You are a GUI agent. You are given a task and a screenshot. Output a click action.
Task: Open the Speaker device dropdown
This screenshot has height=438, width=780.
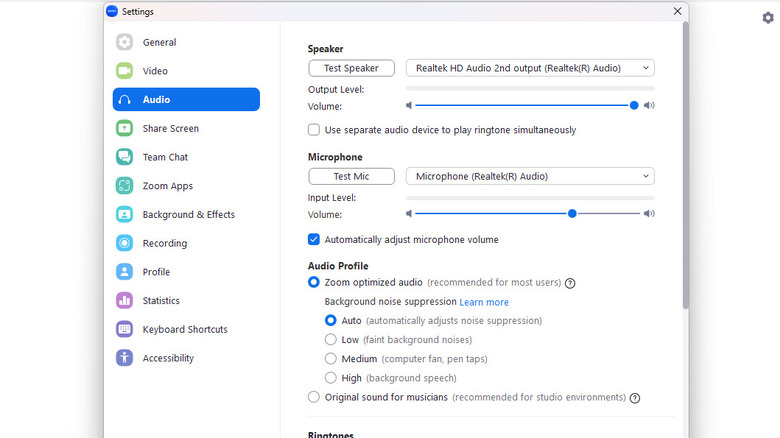click(x=529, y=68)
